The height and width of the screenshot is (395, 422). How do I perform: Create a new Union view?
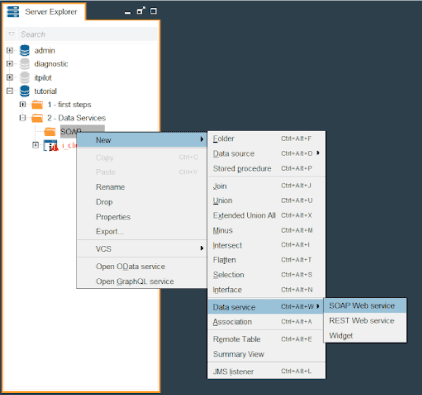tap(266, 201)
